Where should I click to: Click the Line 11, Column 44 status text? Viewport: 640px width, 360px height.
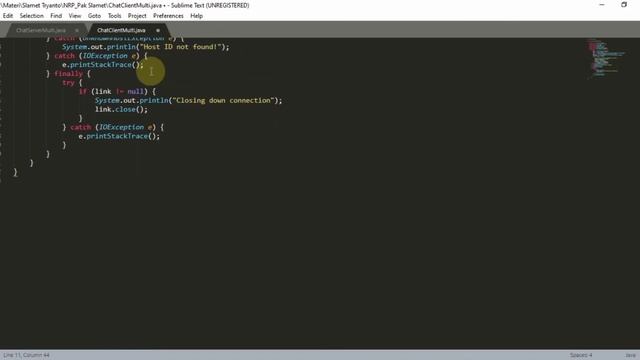[x=27, y=355]
